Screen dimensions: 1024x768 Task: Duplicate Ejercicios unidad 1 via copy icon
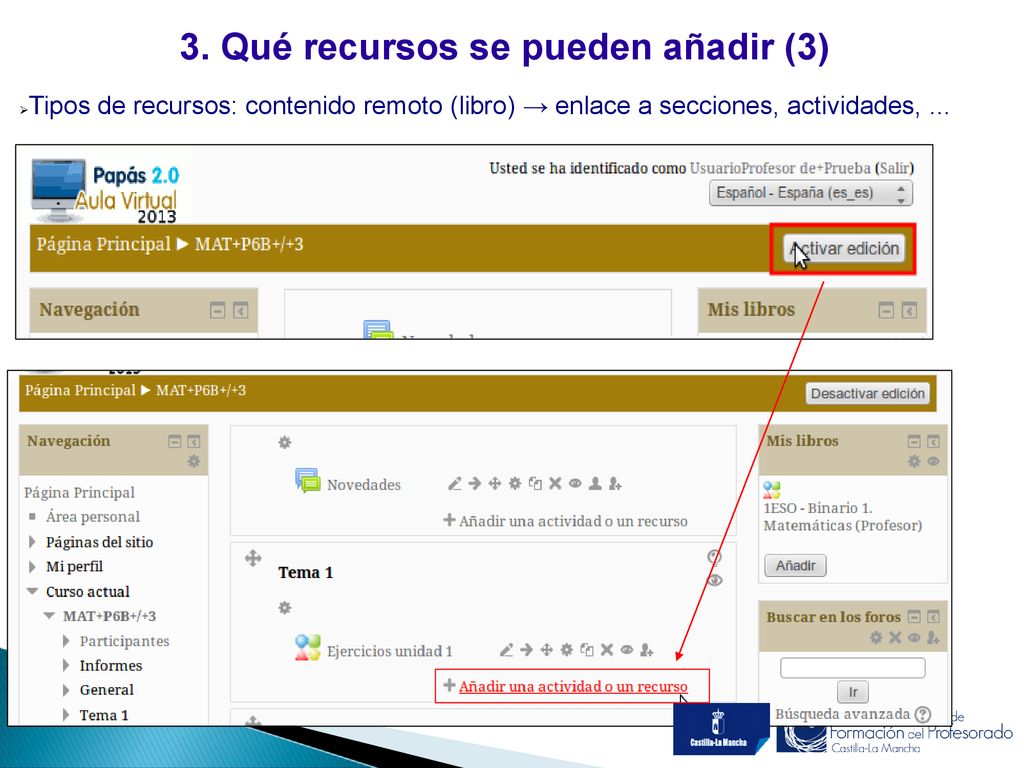[587, 650]
